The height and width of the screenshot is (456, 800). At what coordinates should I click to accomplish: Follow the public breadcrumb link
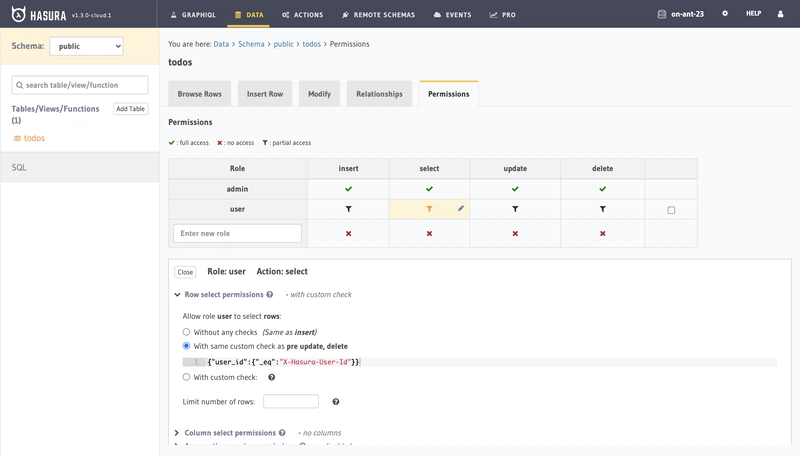[283, 44]
